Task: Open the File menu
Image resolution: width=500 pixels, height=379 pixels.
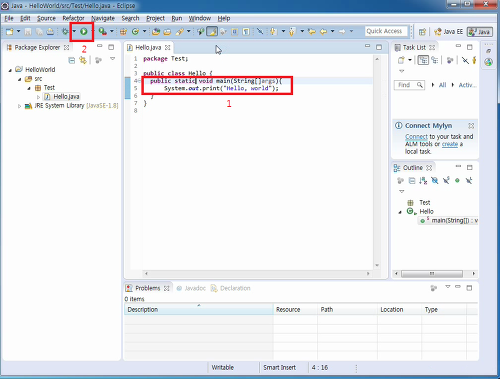Action: tap(9, 18)
